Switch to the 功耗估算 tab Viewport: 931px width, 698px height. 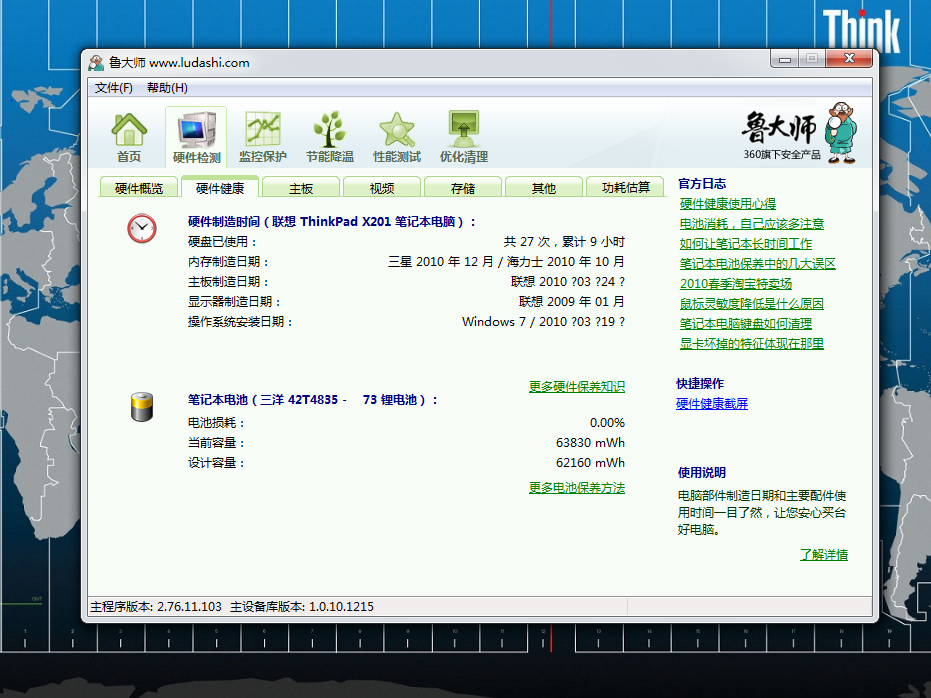pyautogui.click(x=626, y=188)
